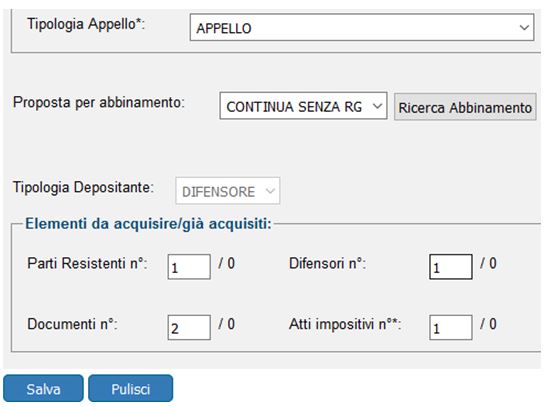Click the Tipologia Depositante label text
Image resolution: width=552 pixels, height=407 pixels.
[x=83, y=187]
